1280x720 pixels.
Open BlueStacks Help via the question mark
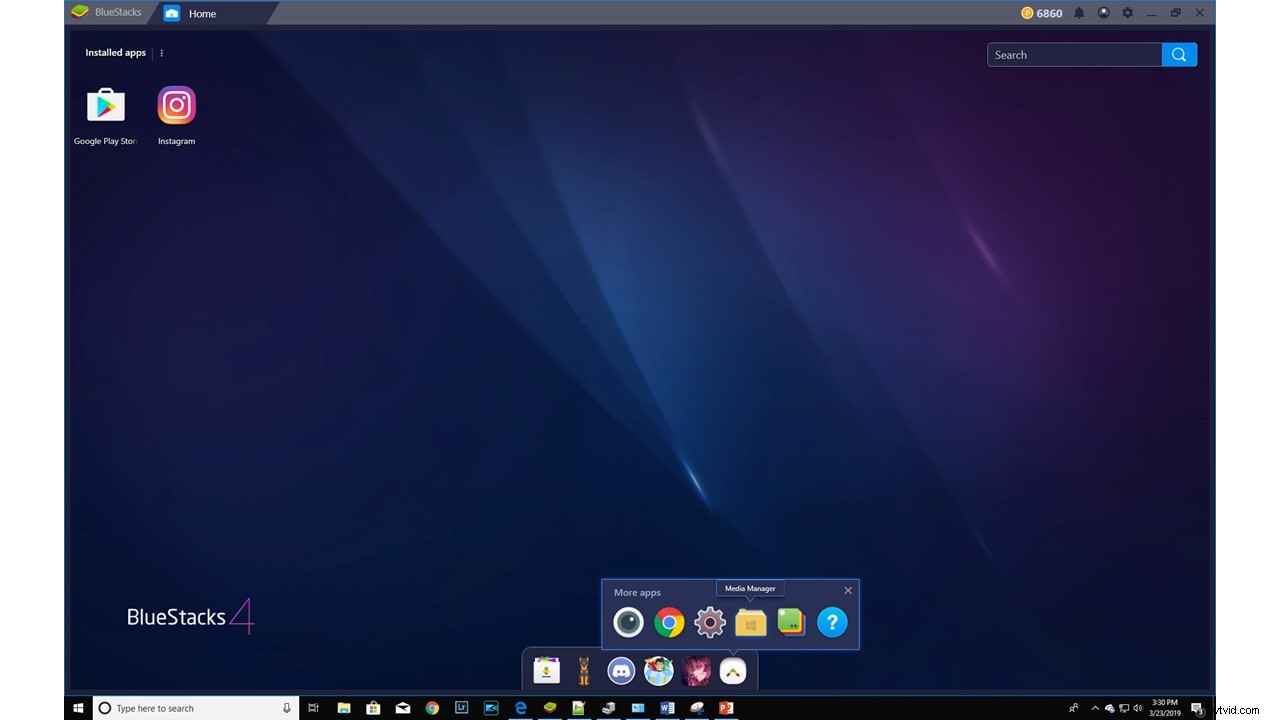coord(832,621)
